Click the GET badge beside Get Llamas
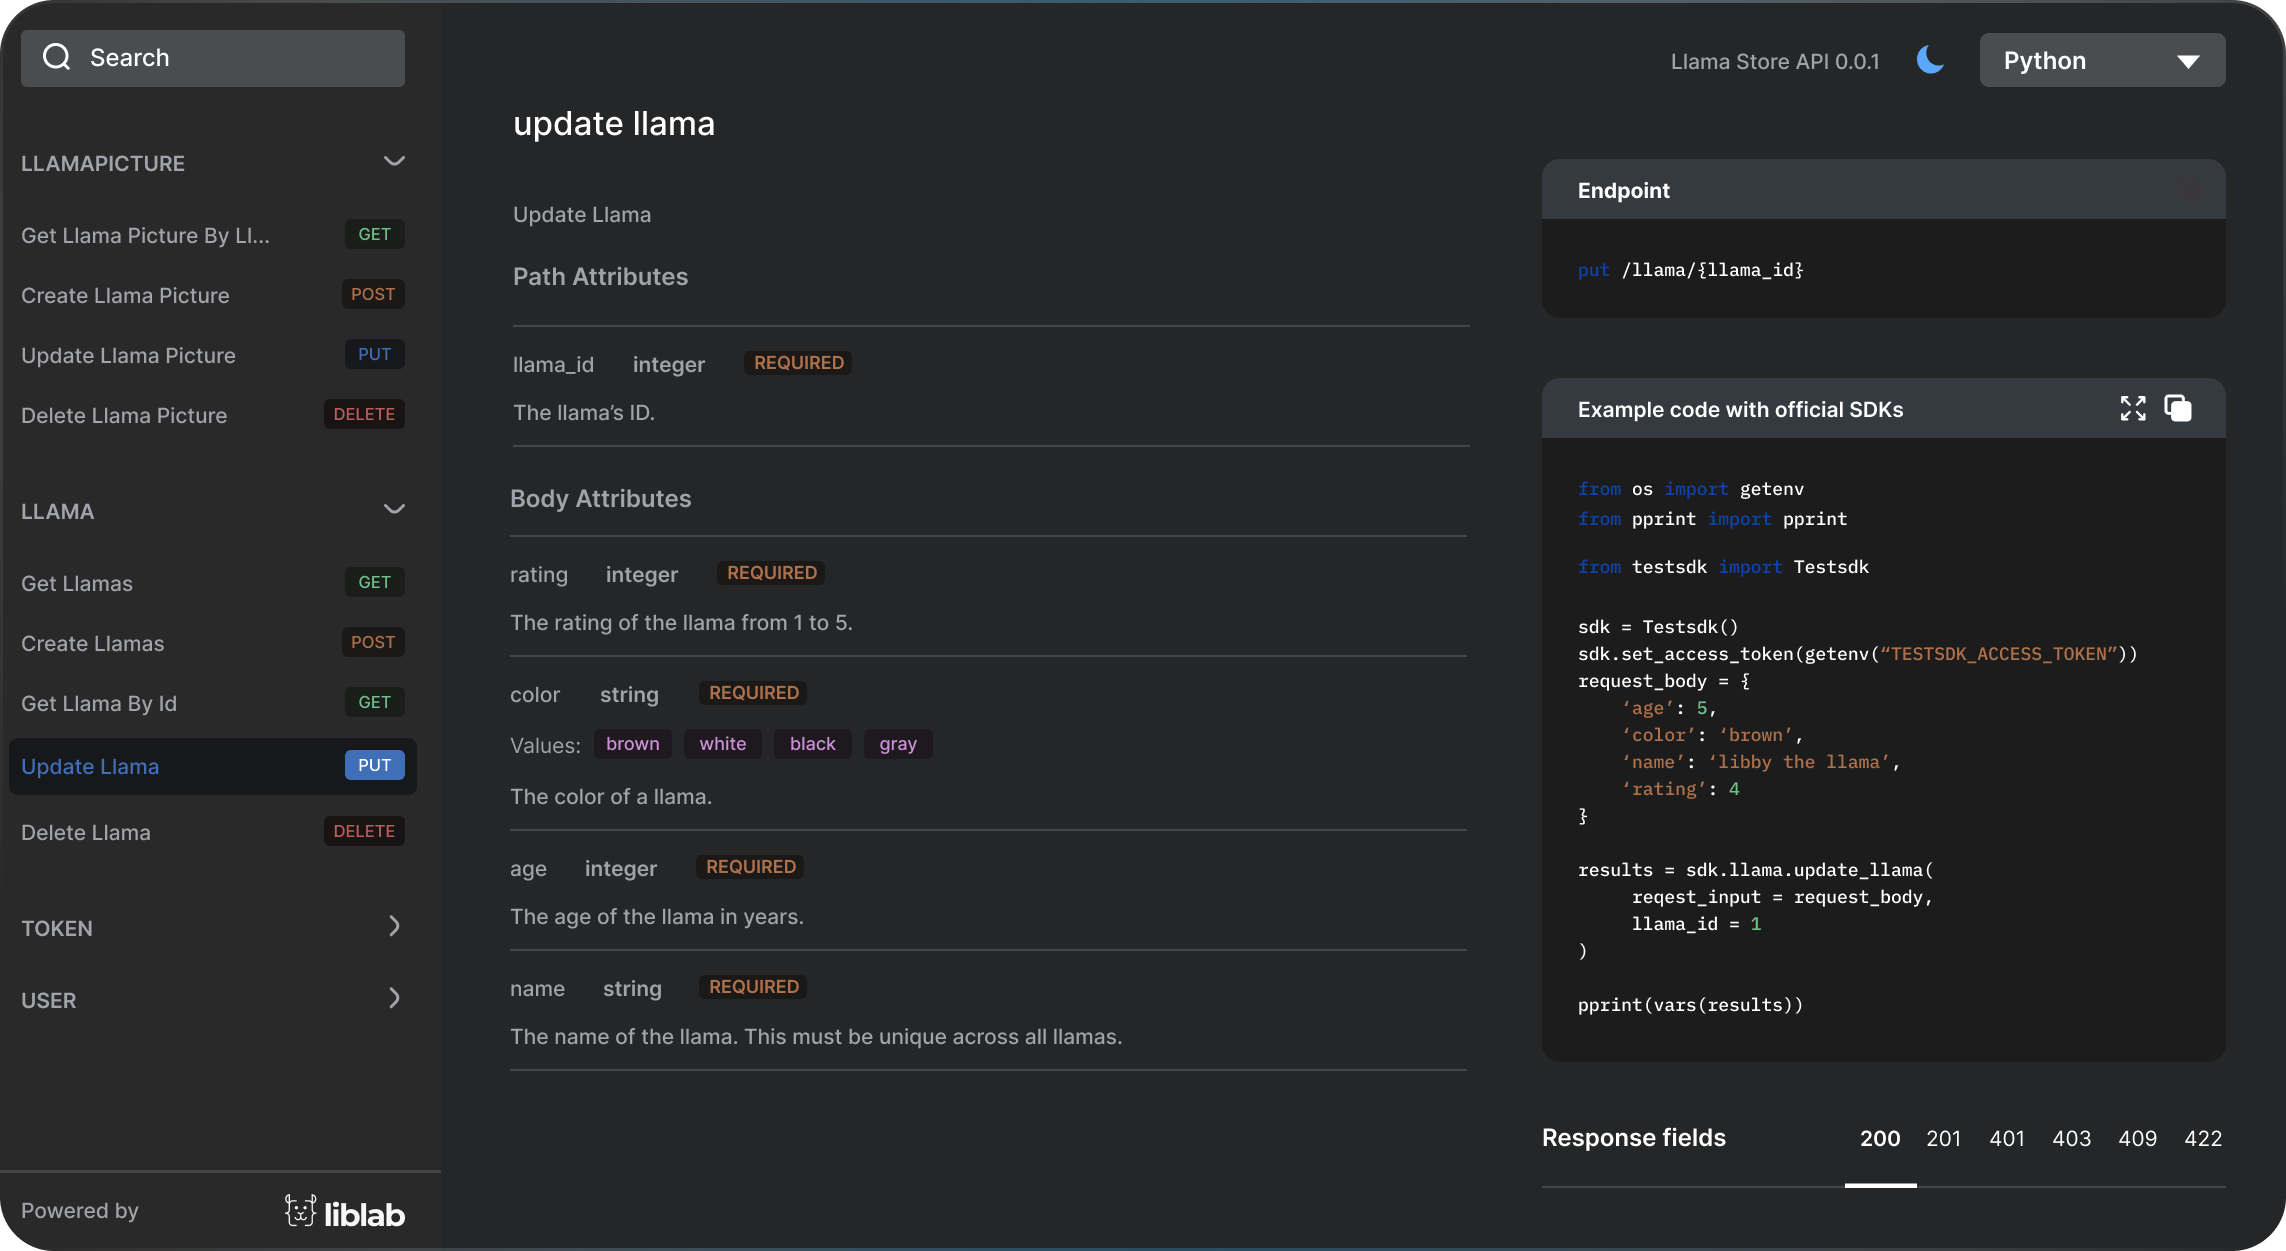 (373, 582)
